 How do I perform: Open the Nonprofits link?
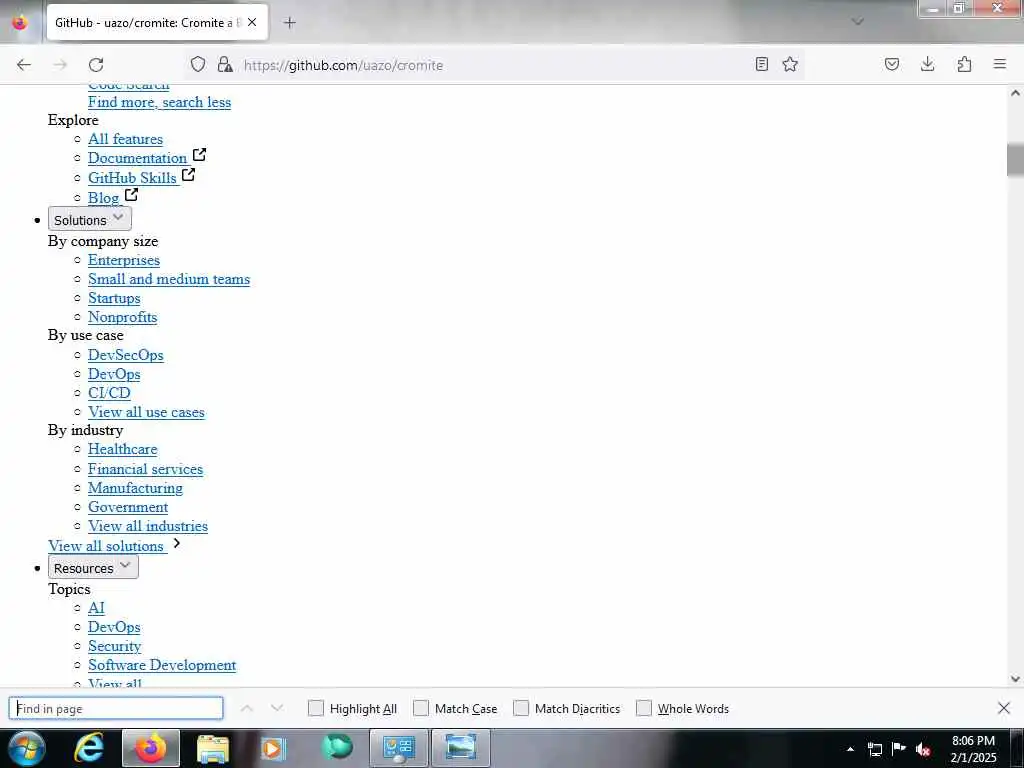pos(123,317)
